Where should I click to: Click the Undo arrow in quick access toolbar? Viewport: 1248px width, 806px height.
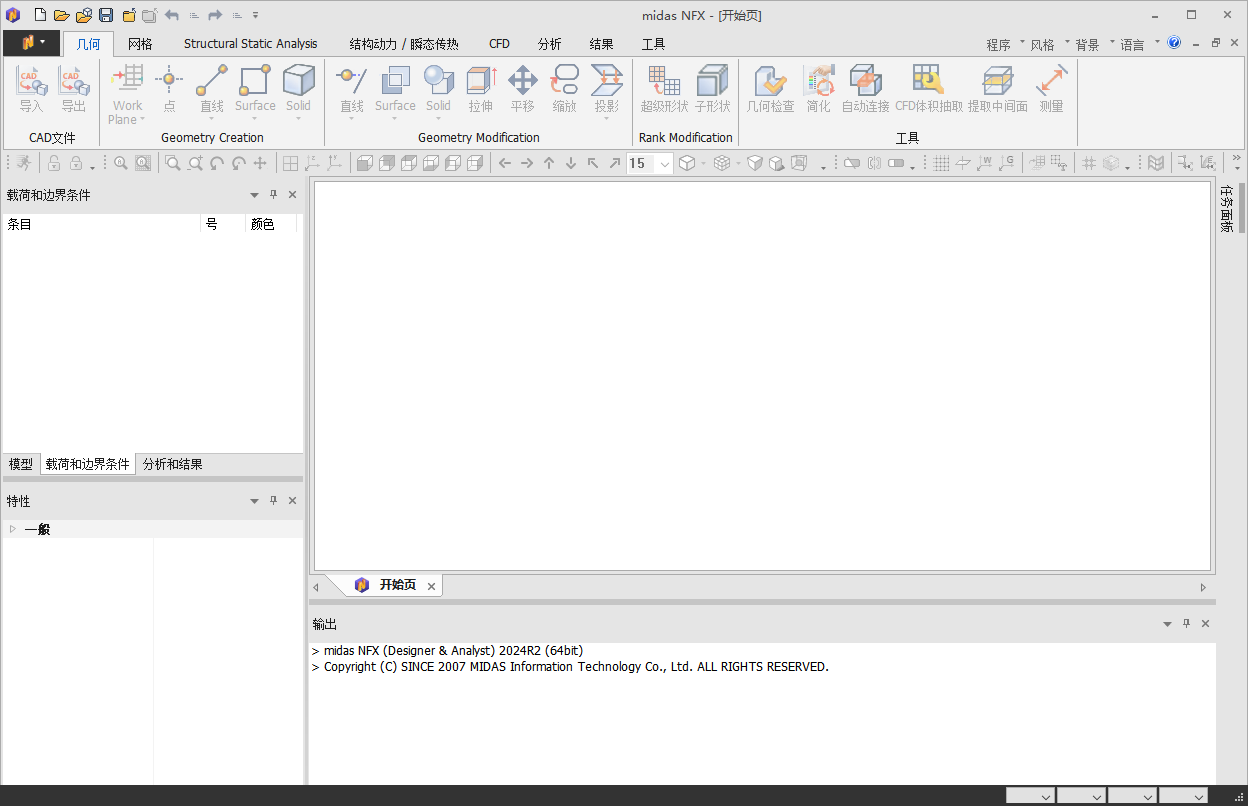coord(172,15)
